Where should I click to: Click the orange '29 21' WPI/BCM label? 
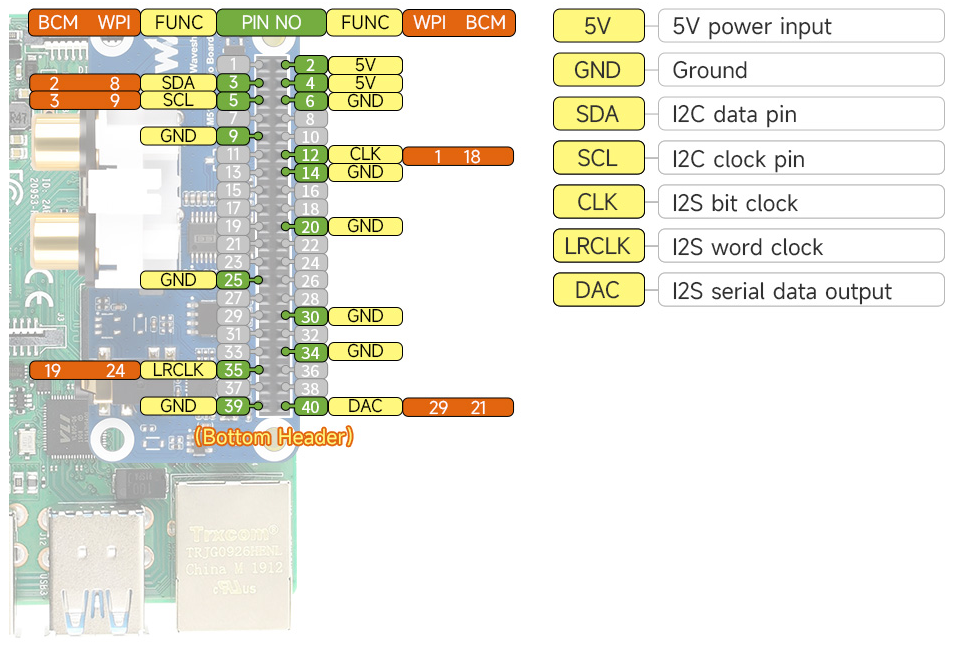[458, 406]
